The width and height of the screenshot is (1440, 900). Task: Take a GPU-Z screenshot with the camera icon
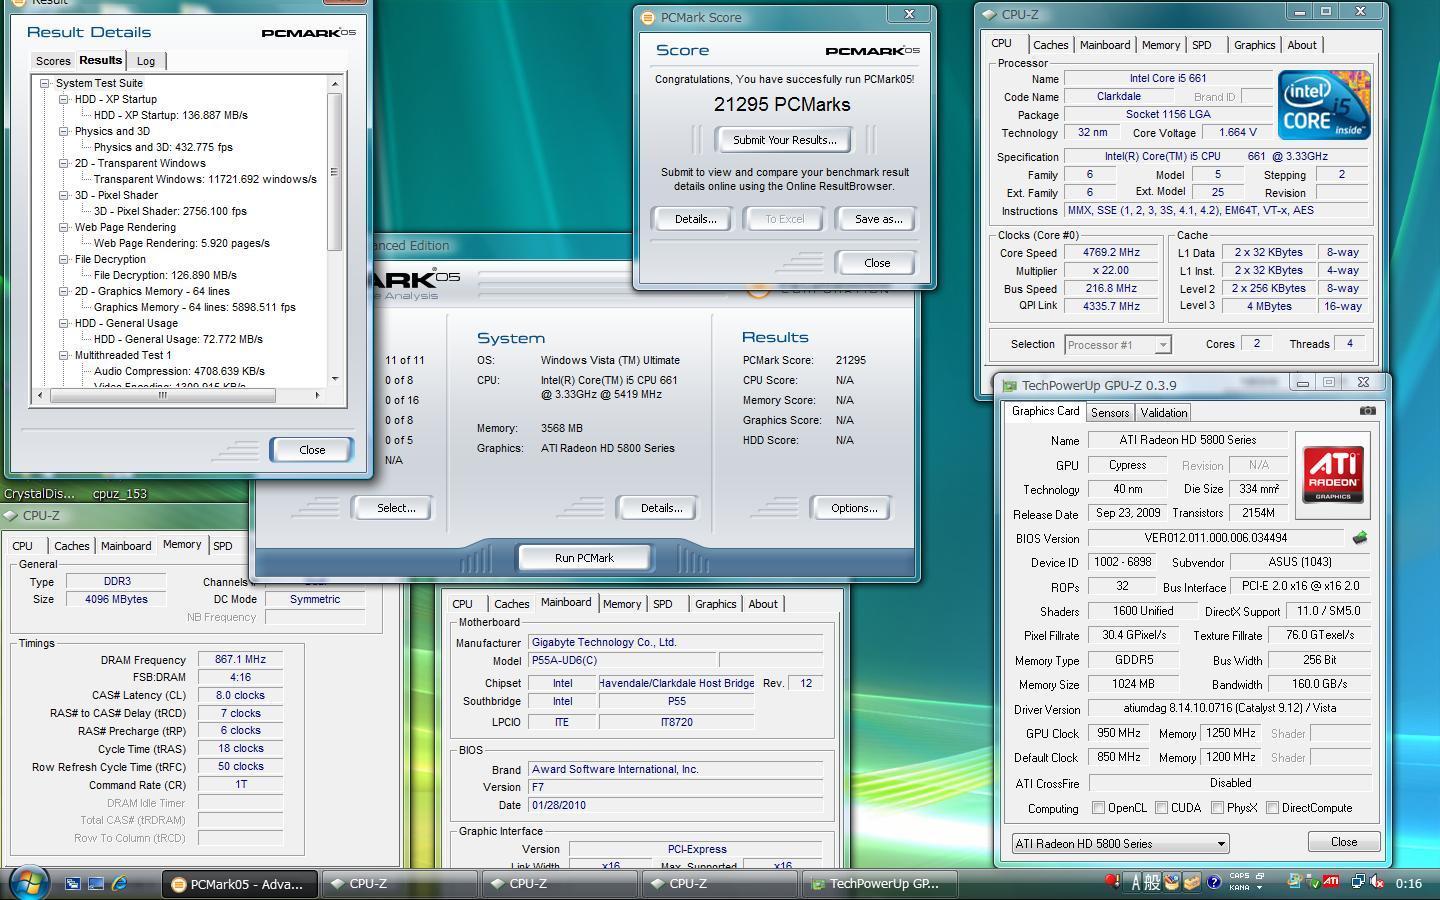pos(1367,410)
